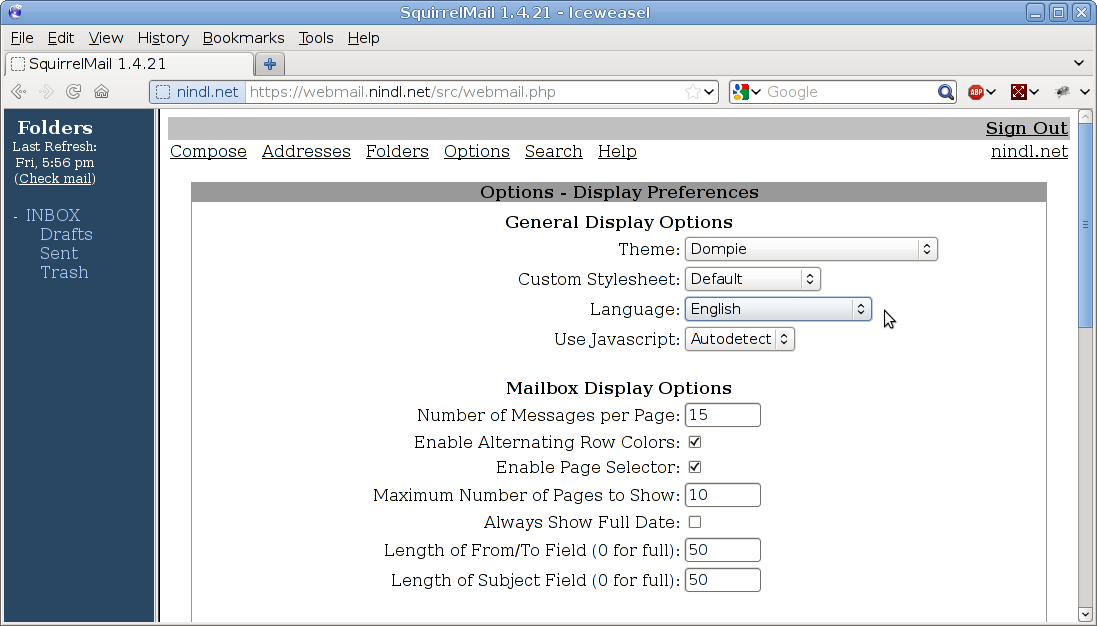The width and height of the screenshot is (1097, 626).
Task: Click the Google search engine icon
Action: click(740, 92)
